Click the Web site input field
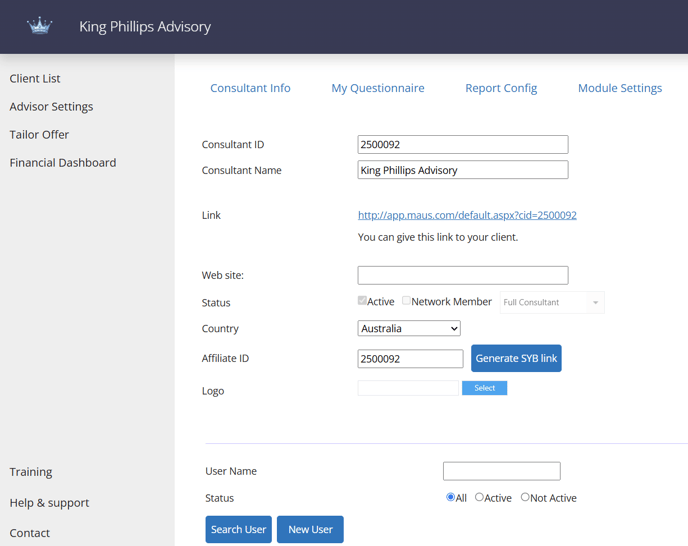The height and width of the screenshot is (546, 688). click(x=463, y=275)
